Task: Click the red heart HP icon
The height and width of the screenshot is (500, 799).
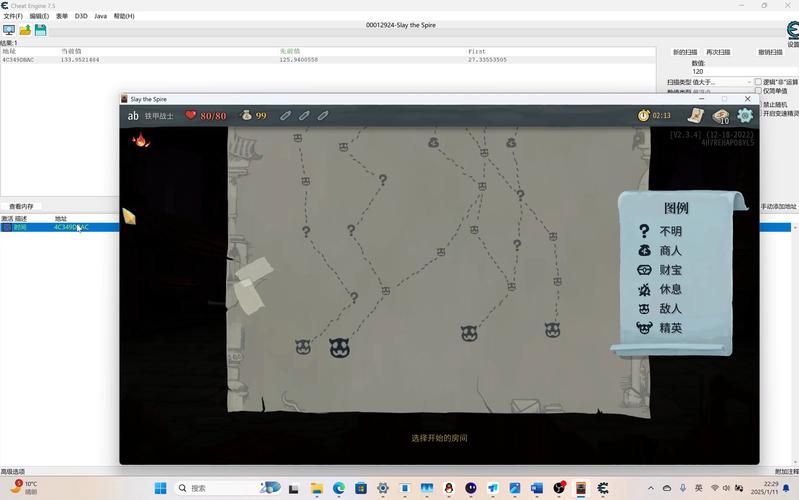Action: [191, 115]
